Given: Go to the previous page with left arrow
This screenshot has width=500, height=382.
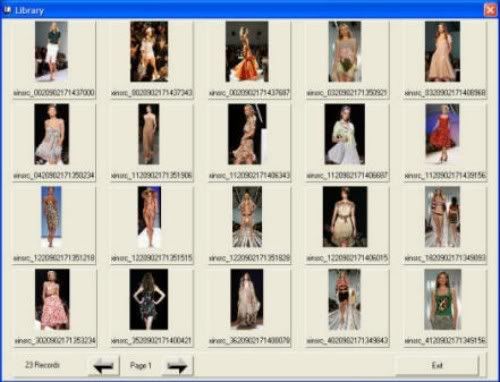Looking at the screenshot, I should (x=104, y=366).
